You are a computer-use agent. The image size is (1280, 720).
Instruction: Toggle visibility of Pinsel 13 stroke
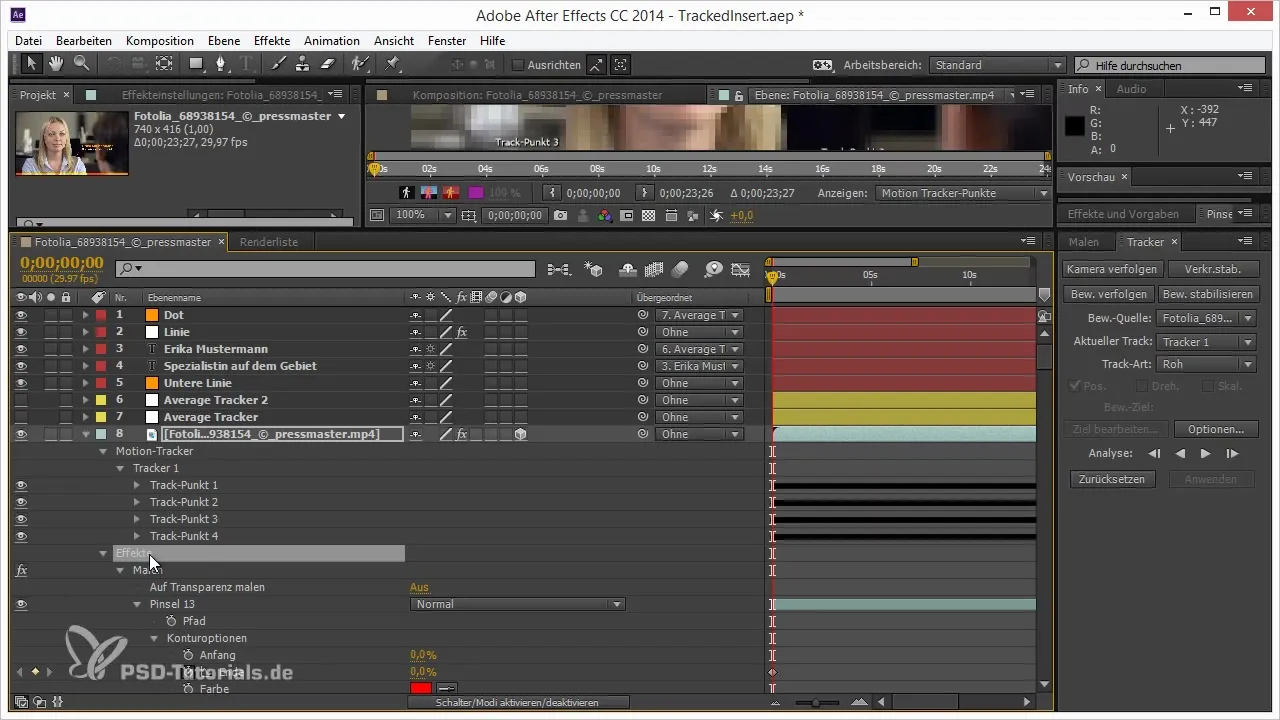click(21, 604)
